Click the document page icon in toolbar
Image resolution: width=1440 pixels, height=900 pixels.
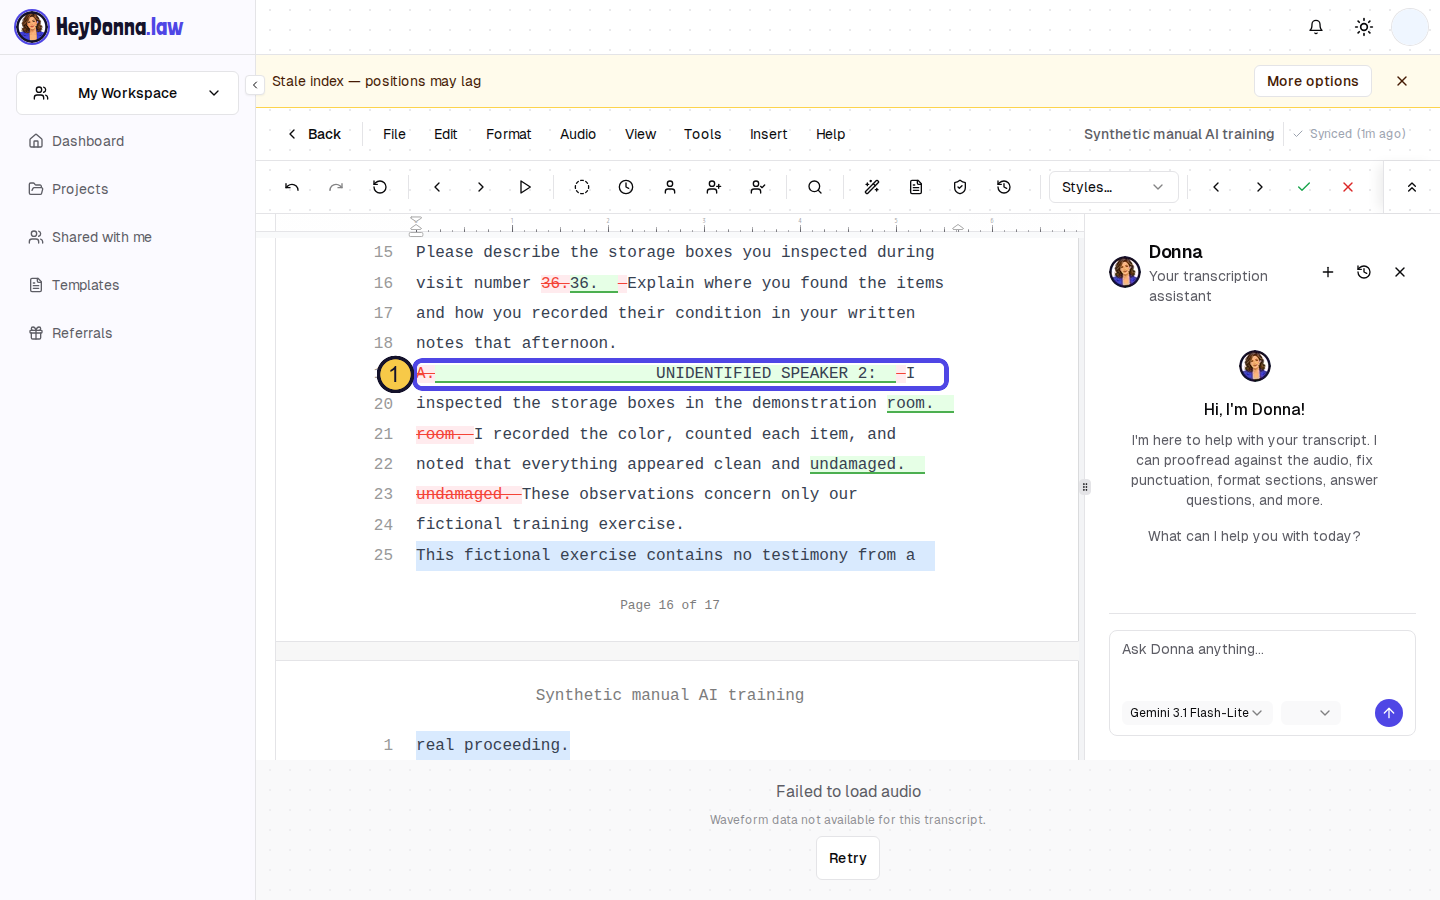tap(916, 187)
